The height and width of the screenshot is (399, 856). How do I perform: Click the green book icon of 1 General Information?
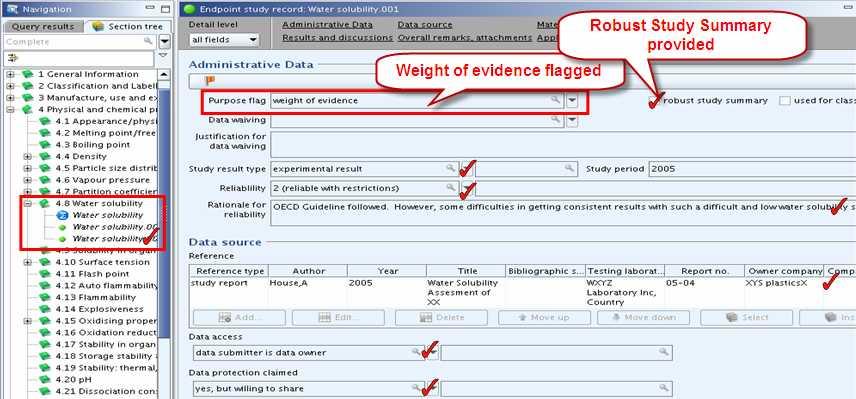click(x=28, y=74)
